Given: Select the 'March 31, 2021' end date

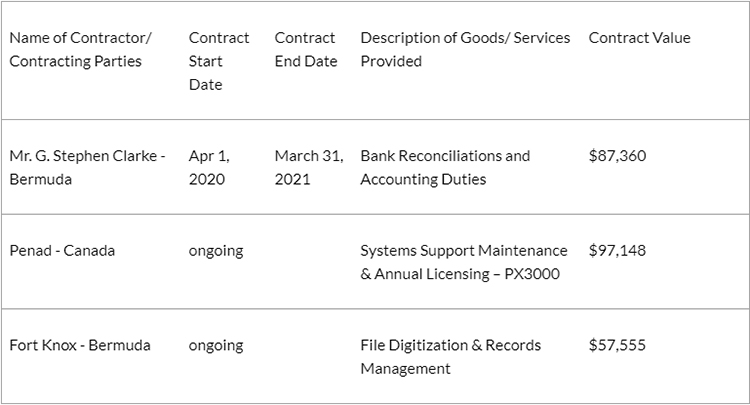Looking at the screenshot, I should (308, 168).
